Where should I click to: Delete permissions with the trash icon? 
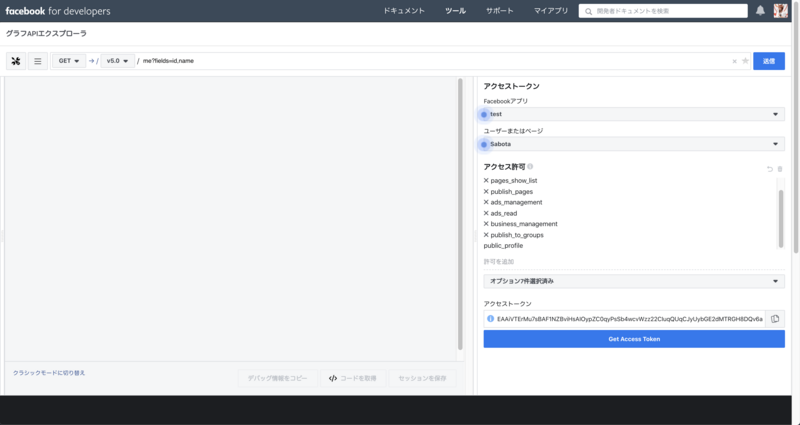(x=780, y=169)
